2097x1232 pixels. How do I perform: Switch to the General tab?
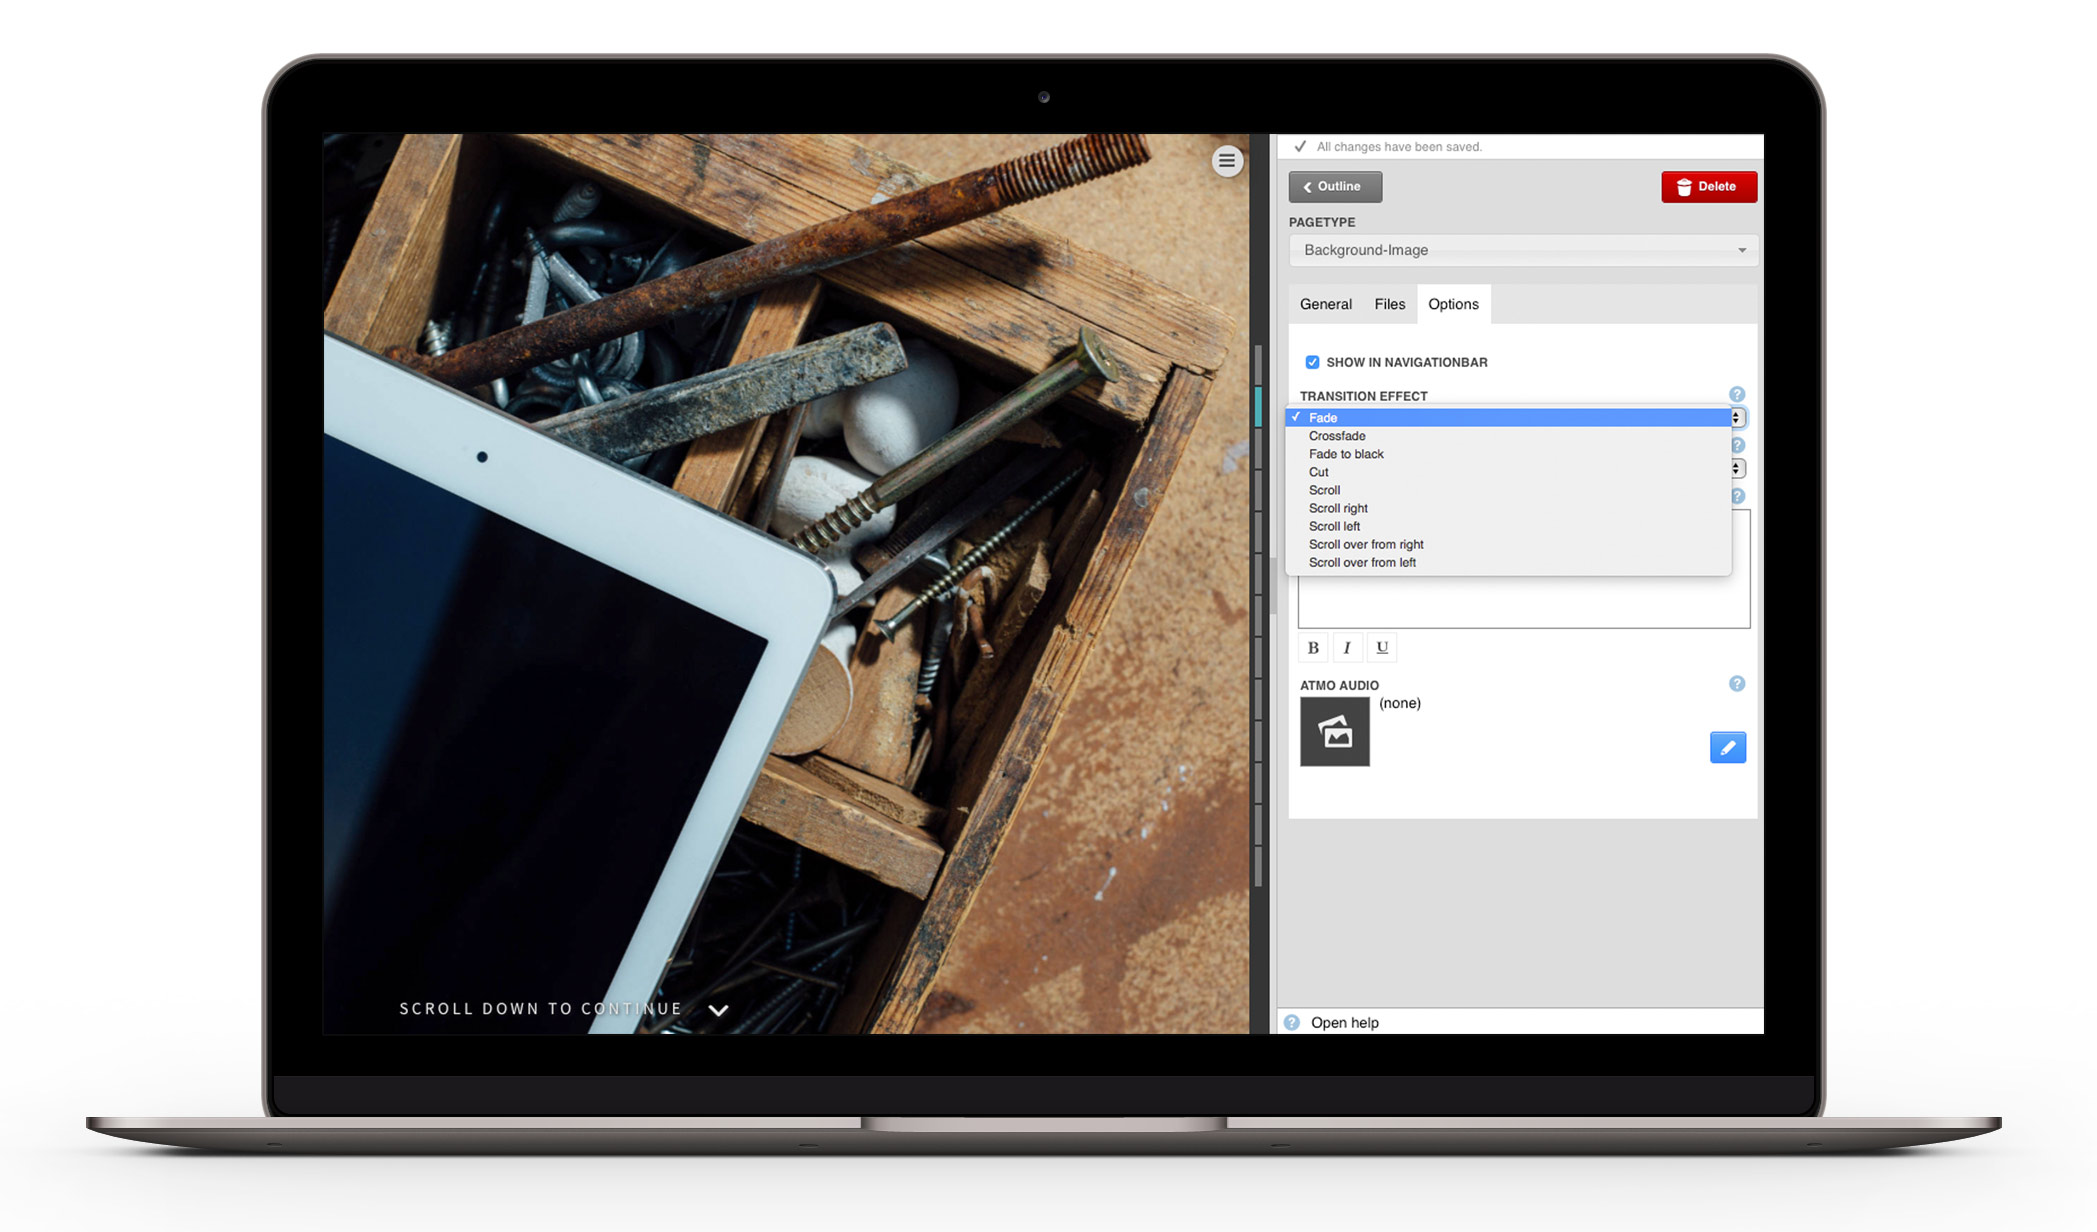tap(1325, 304)
